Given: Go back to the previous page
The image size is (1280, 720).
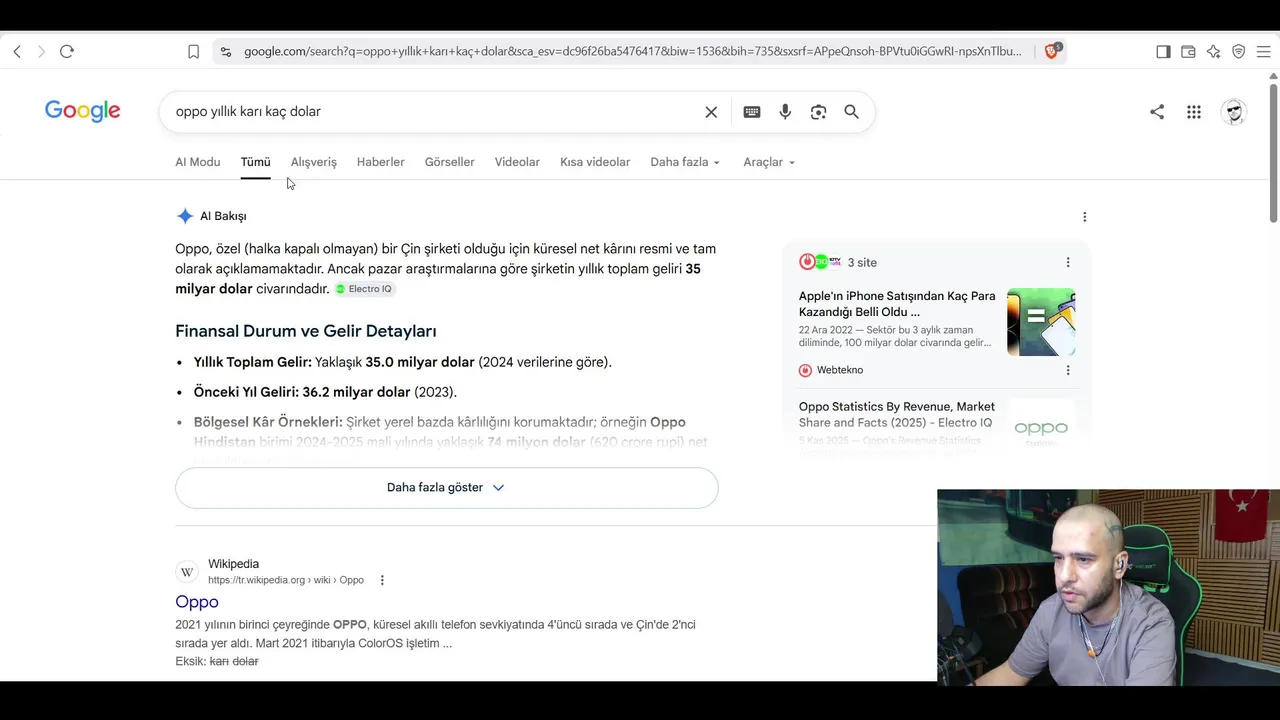Looking at the screenshot, I should [17, 52].
